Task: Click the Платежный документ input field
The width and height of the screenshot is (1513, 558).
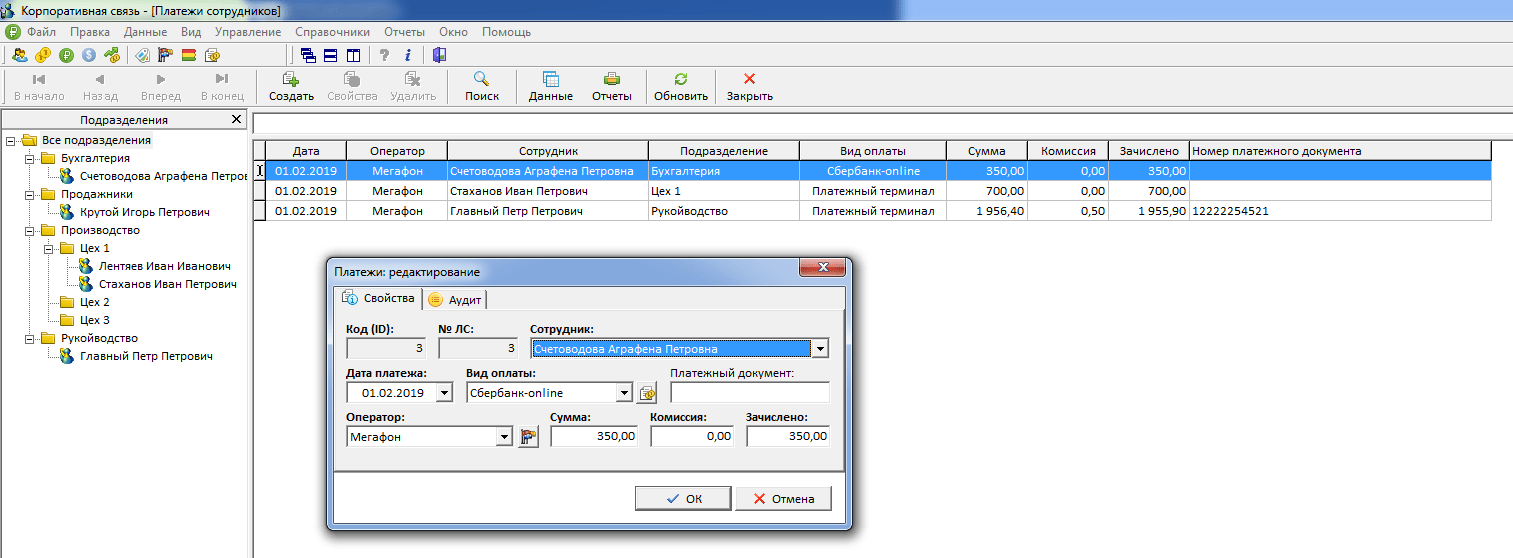Action: point(750,393)
